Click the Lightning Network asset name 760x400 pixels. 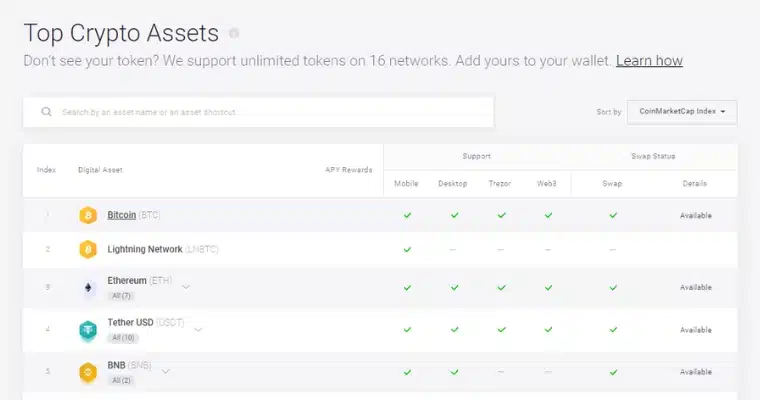click(x=145, y=249)
